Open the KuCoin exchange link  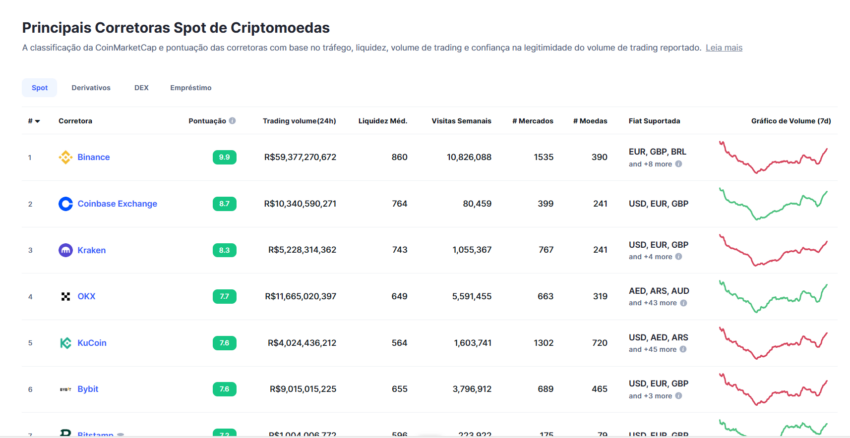[92, 343]
